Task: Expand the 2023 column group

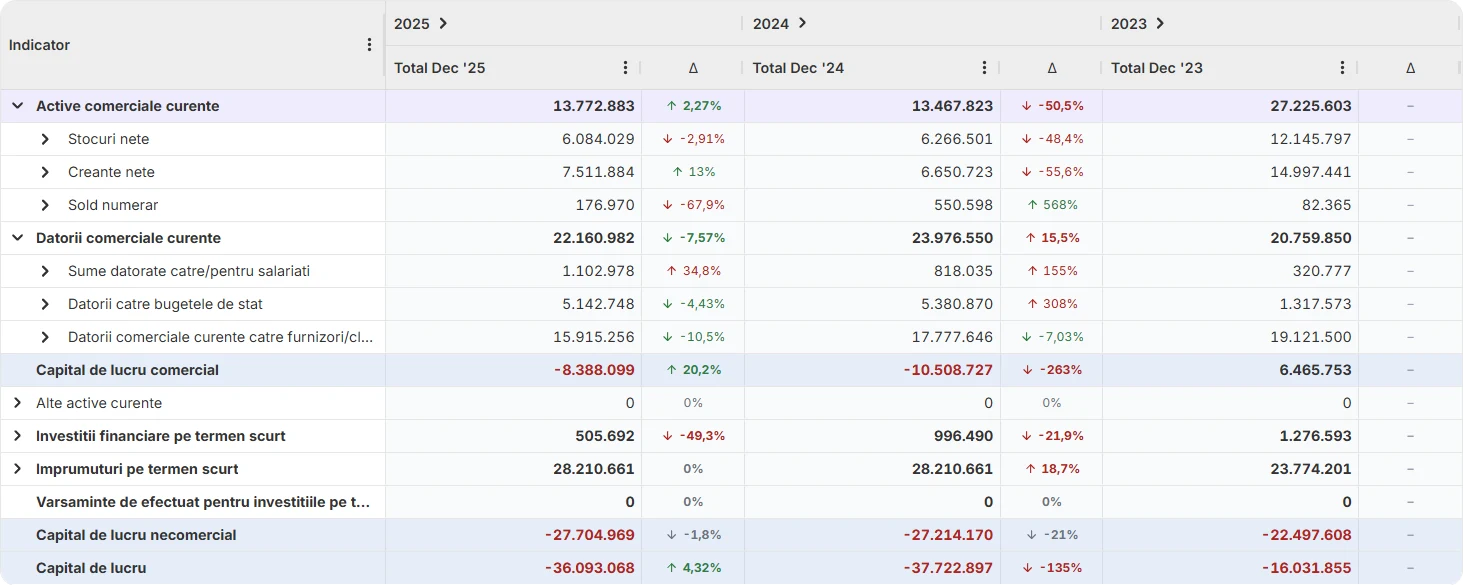Action: click(1160, 23)
